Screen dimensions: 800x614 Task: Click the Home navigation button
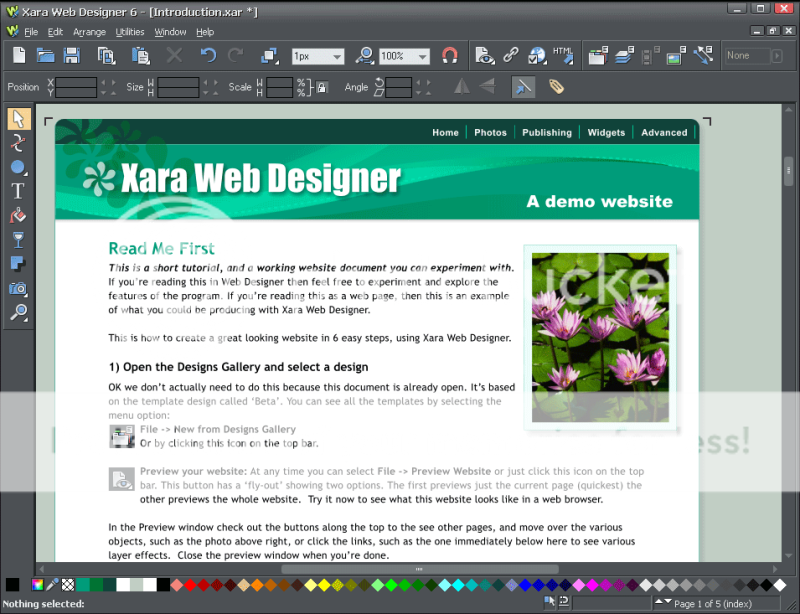445,132
